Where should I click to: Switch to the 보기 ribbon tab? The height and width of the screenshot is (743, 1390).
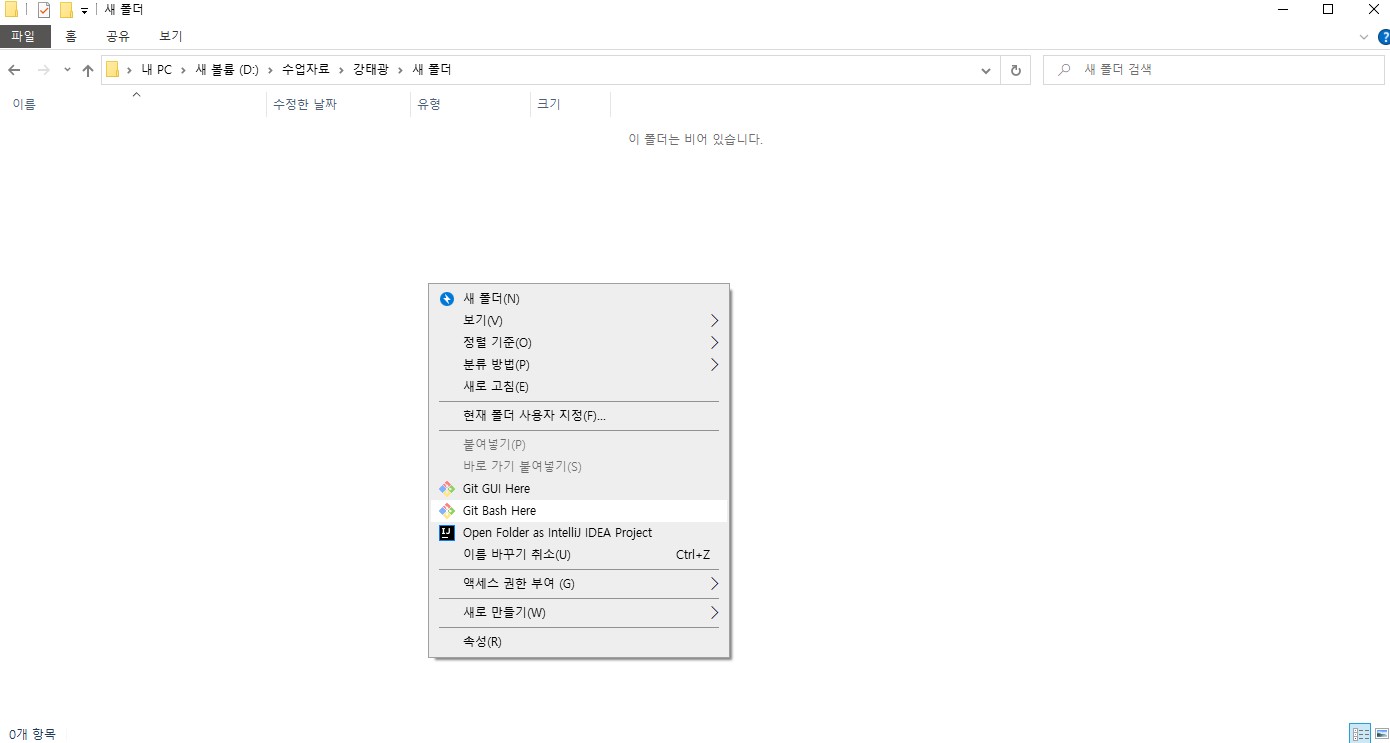pyautogui.click(x=171, y=36)
